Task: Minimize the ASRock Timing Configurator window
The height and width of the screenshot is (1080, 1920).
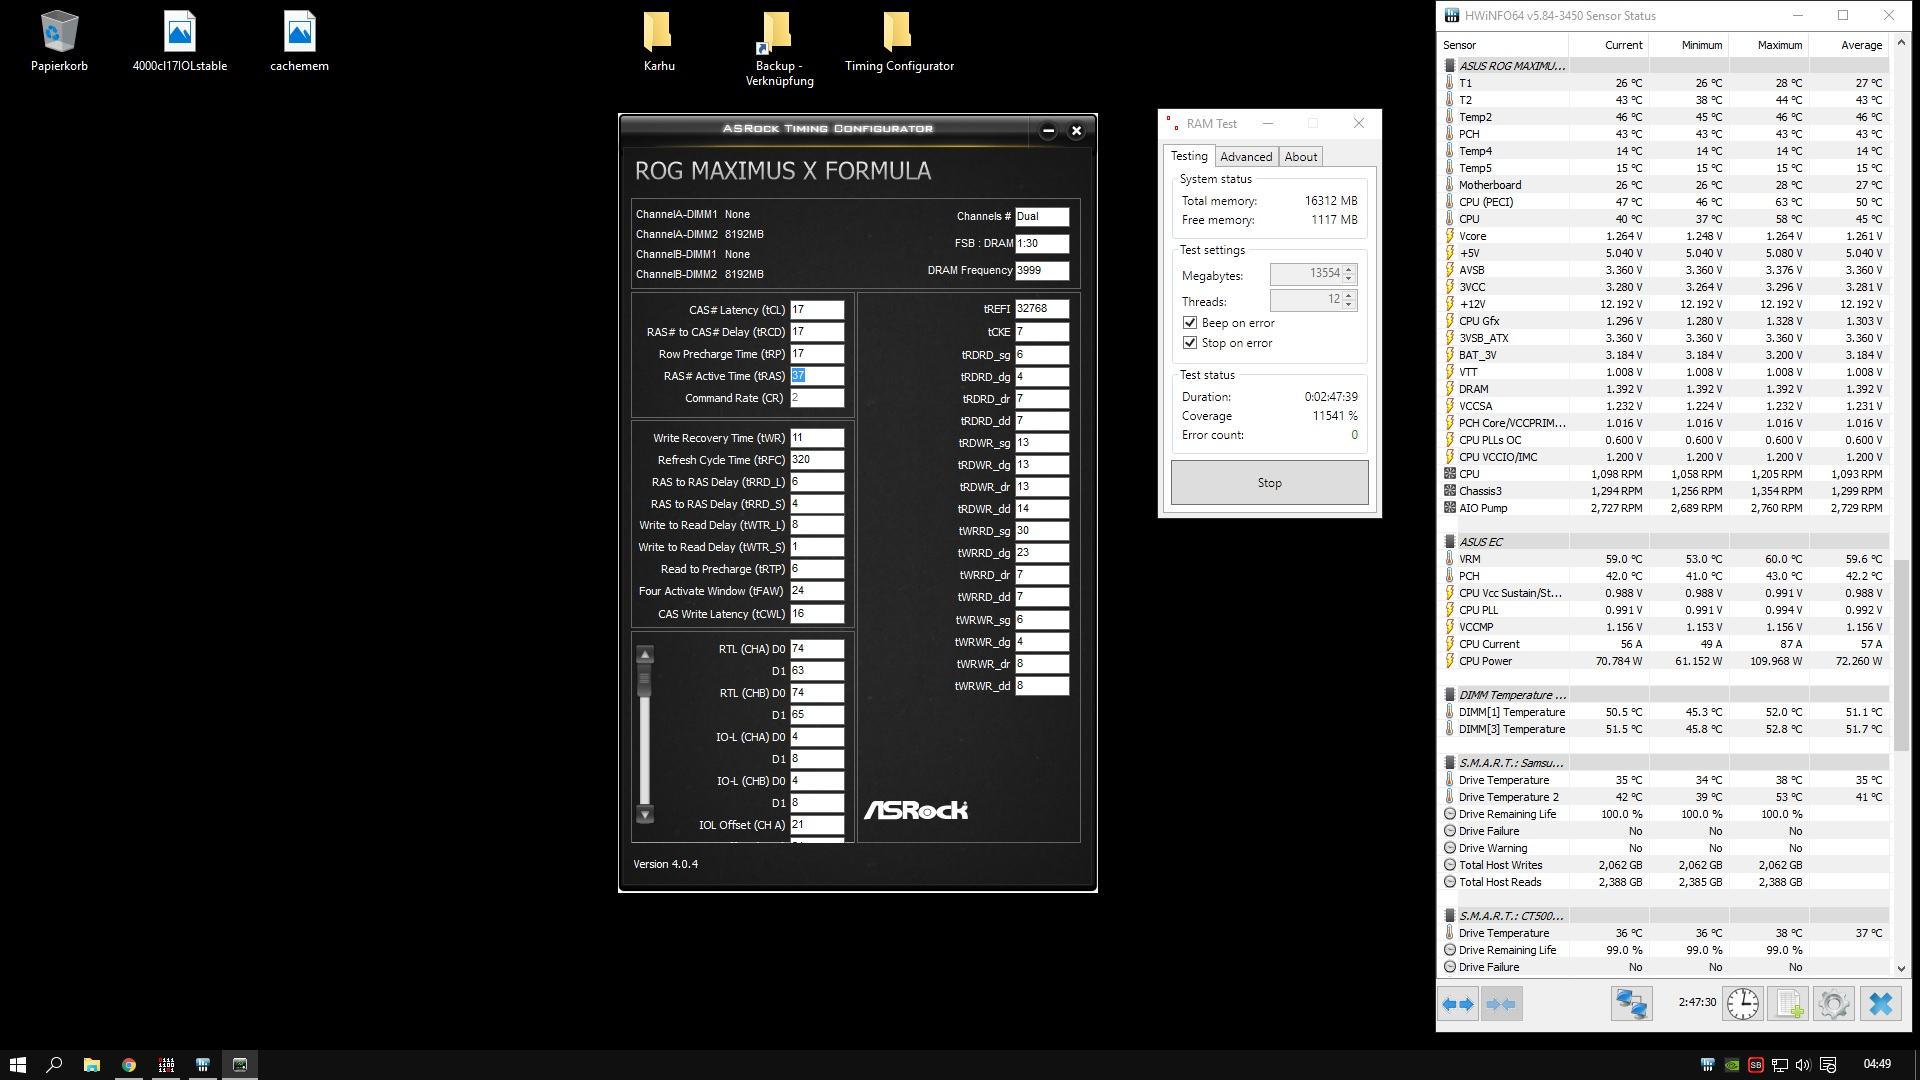Action: (1048, 131)
